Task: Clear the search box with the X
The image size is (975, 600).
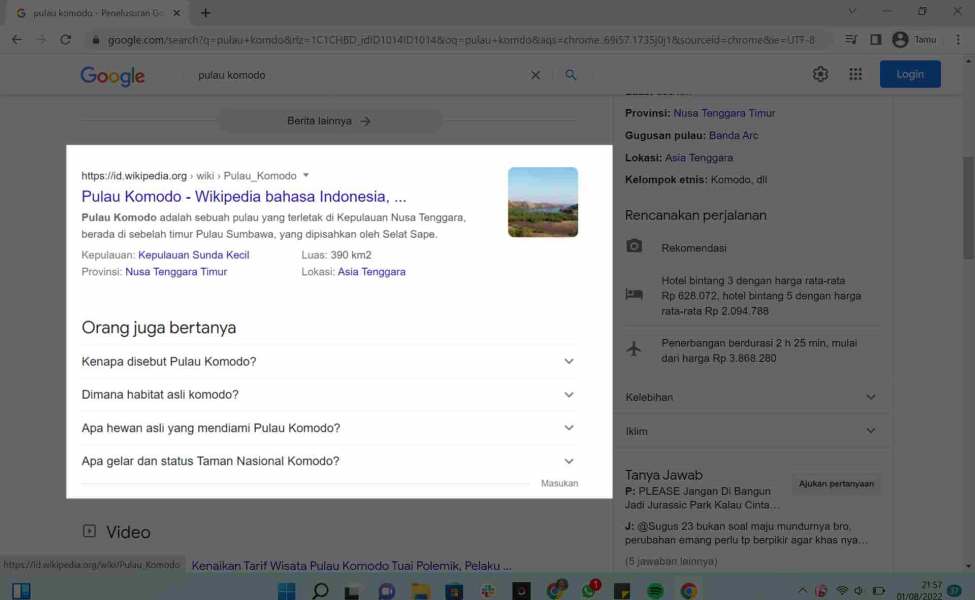Action: coord(535,75)
